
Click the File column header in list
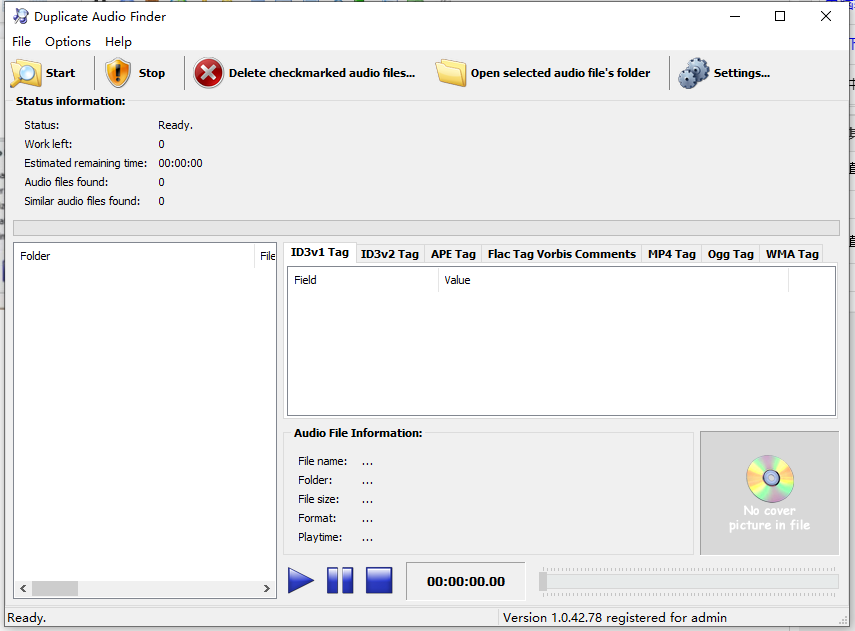click(266, 256)
